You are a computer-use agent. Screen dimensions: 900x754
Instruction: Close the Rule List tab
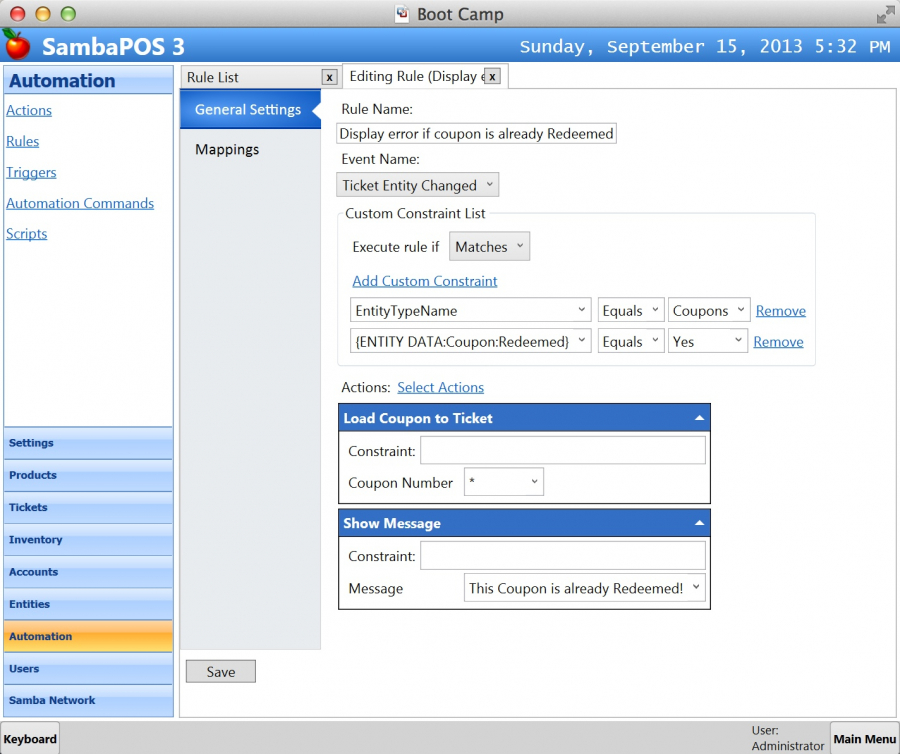click(x=329, y=77)
